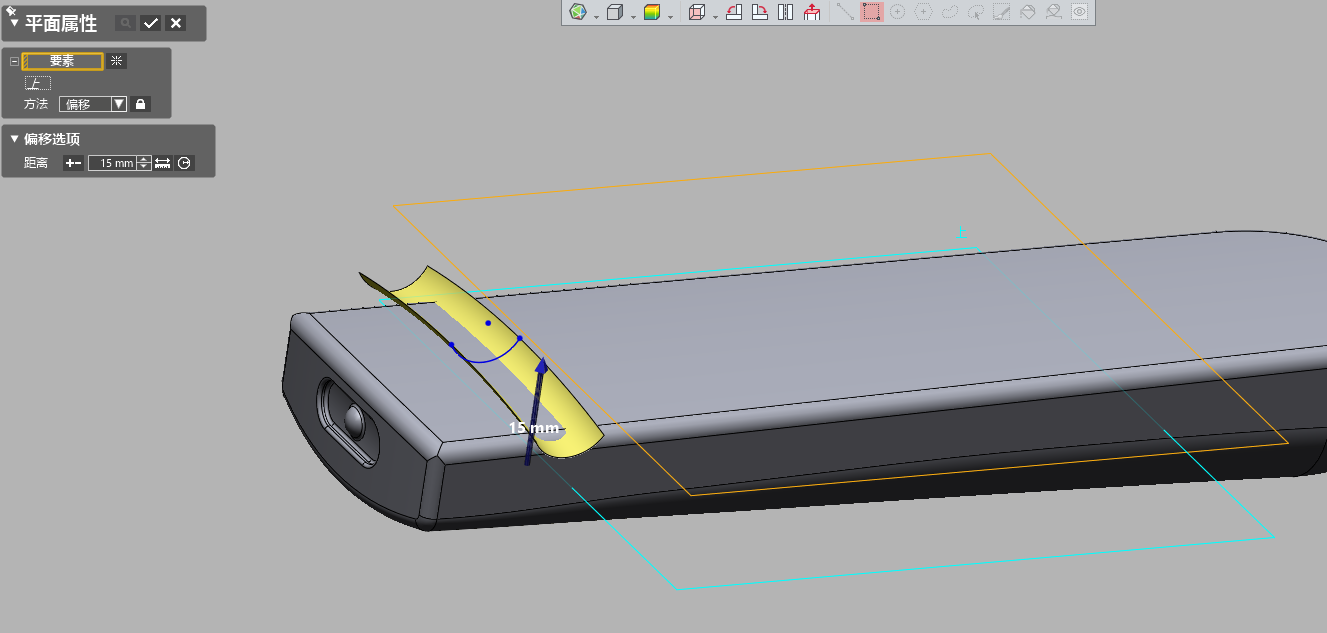Image resolution: width=1327 pixels, height=633 pixels.
Task: Click the 15 mm distance input field
Action: [111, 163]
